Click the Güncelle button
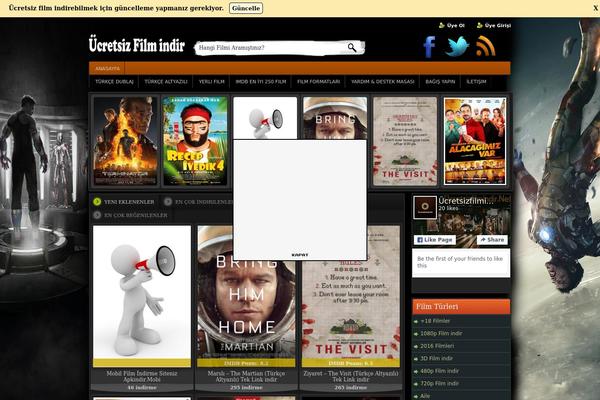This screenshot has height=400, width=600. pos(246,8)
